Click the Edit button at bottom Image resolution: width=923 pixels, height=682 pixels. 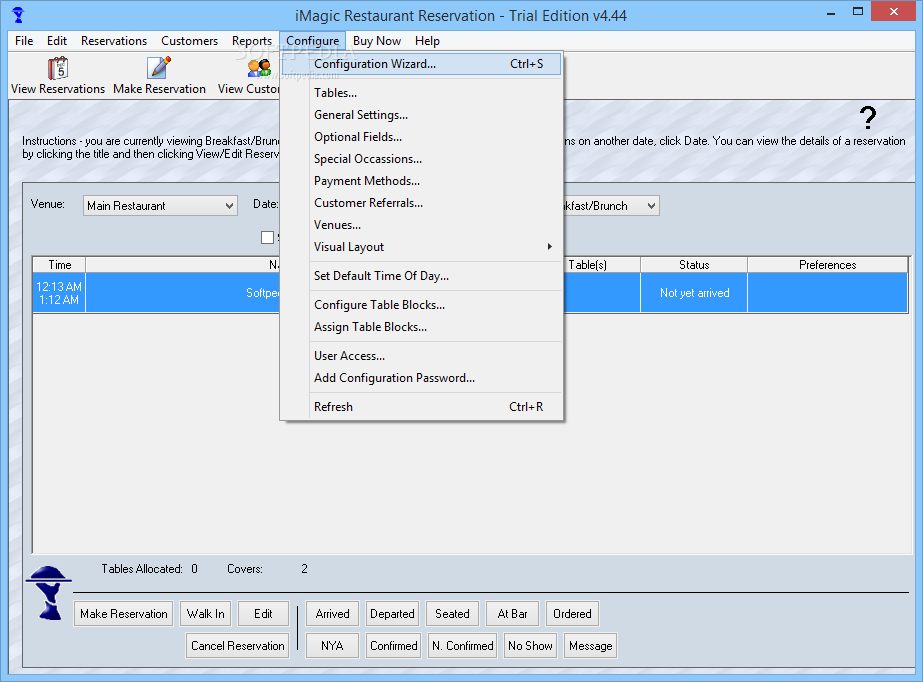(x=263, y=614)
